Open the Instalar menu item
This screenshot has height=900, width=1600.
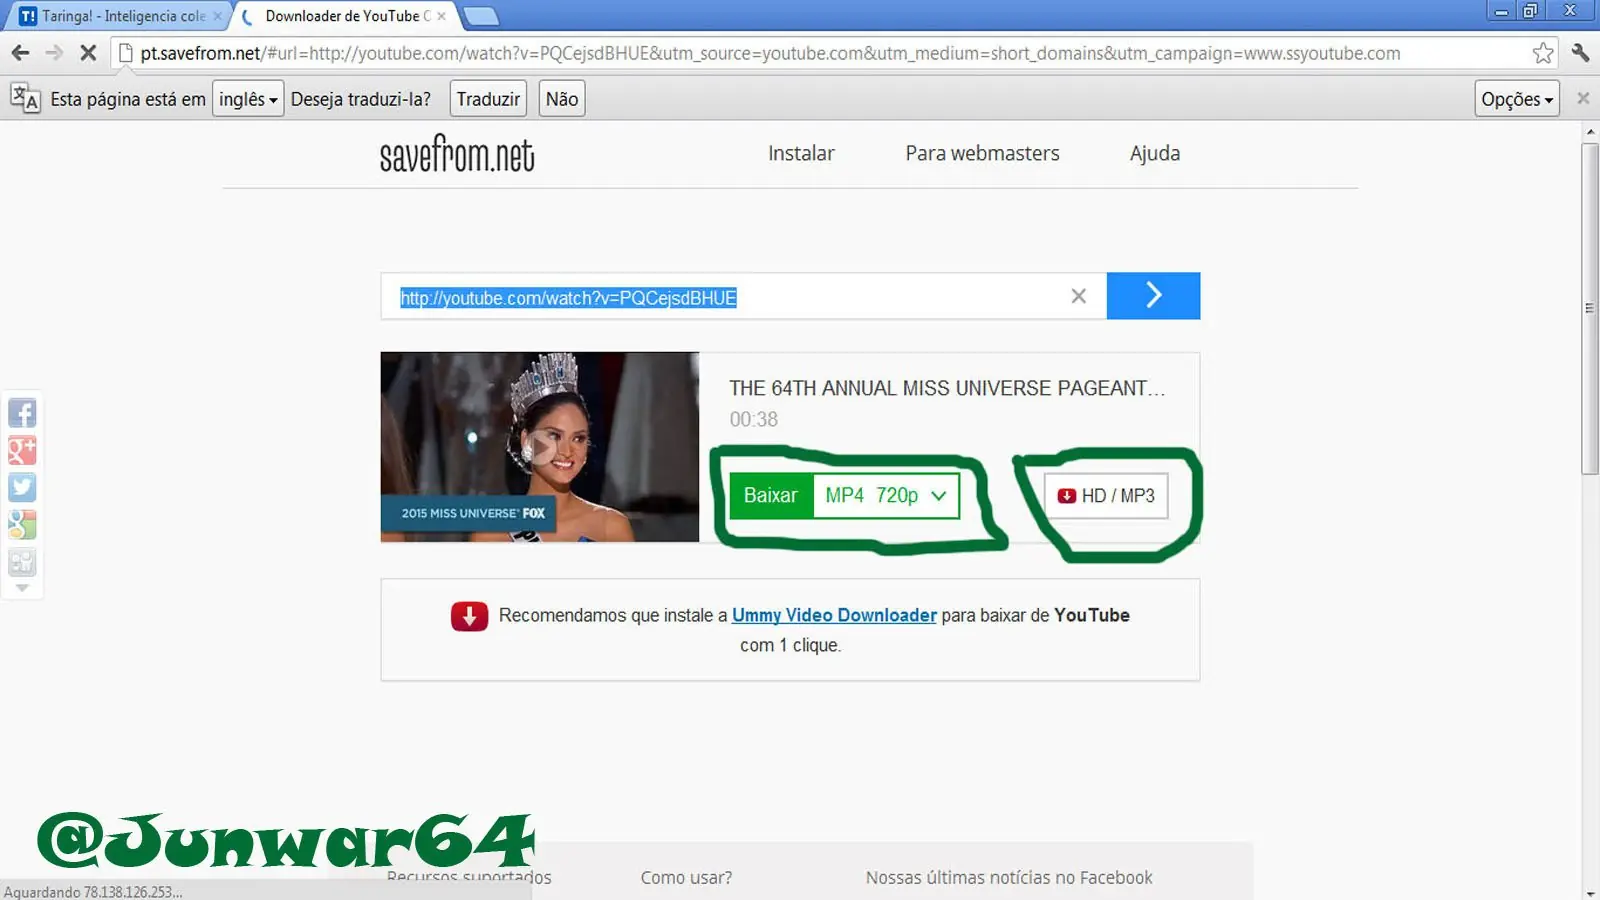pyautogui.click(x=801, y=153)
